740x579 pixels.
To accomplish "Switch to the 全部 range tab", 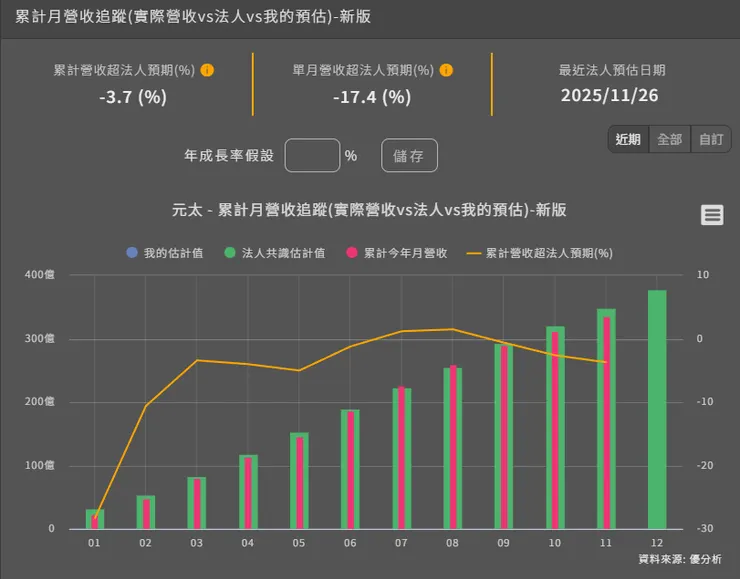I will (670, 139).
